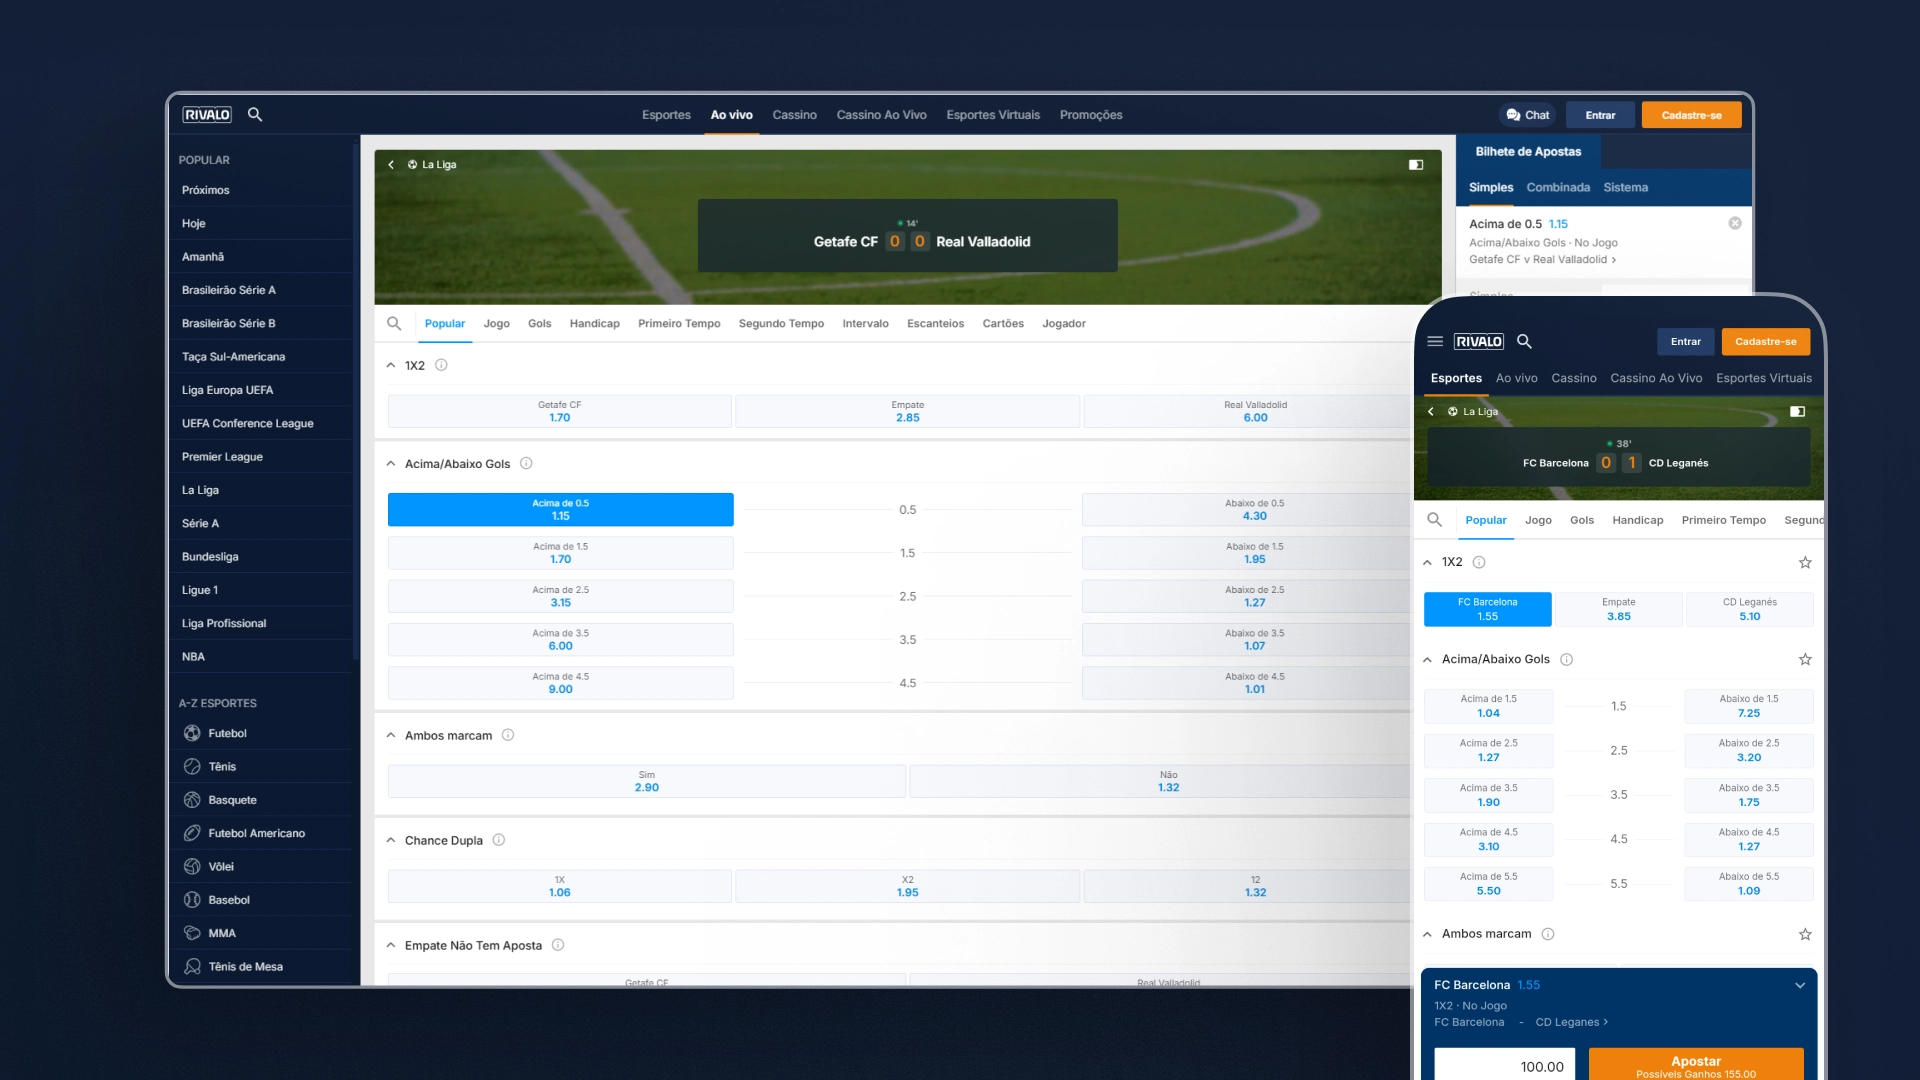Toggle selected FC Barcelona 1.55 odds on mobile
This screenshot has height=1080, width=1920.
coord(1487,609)
